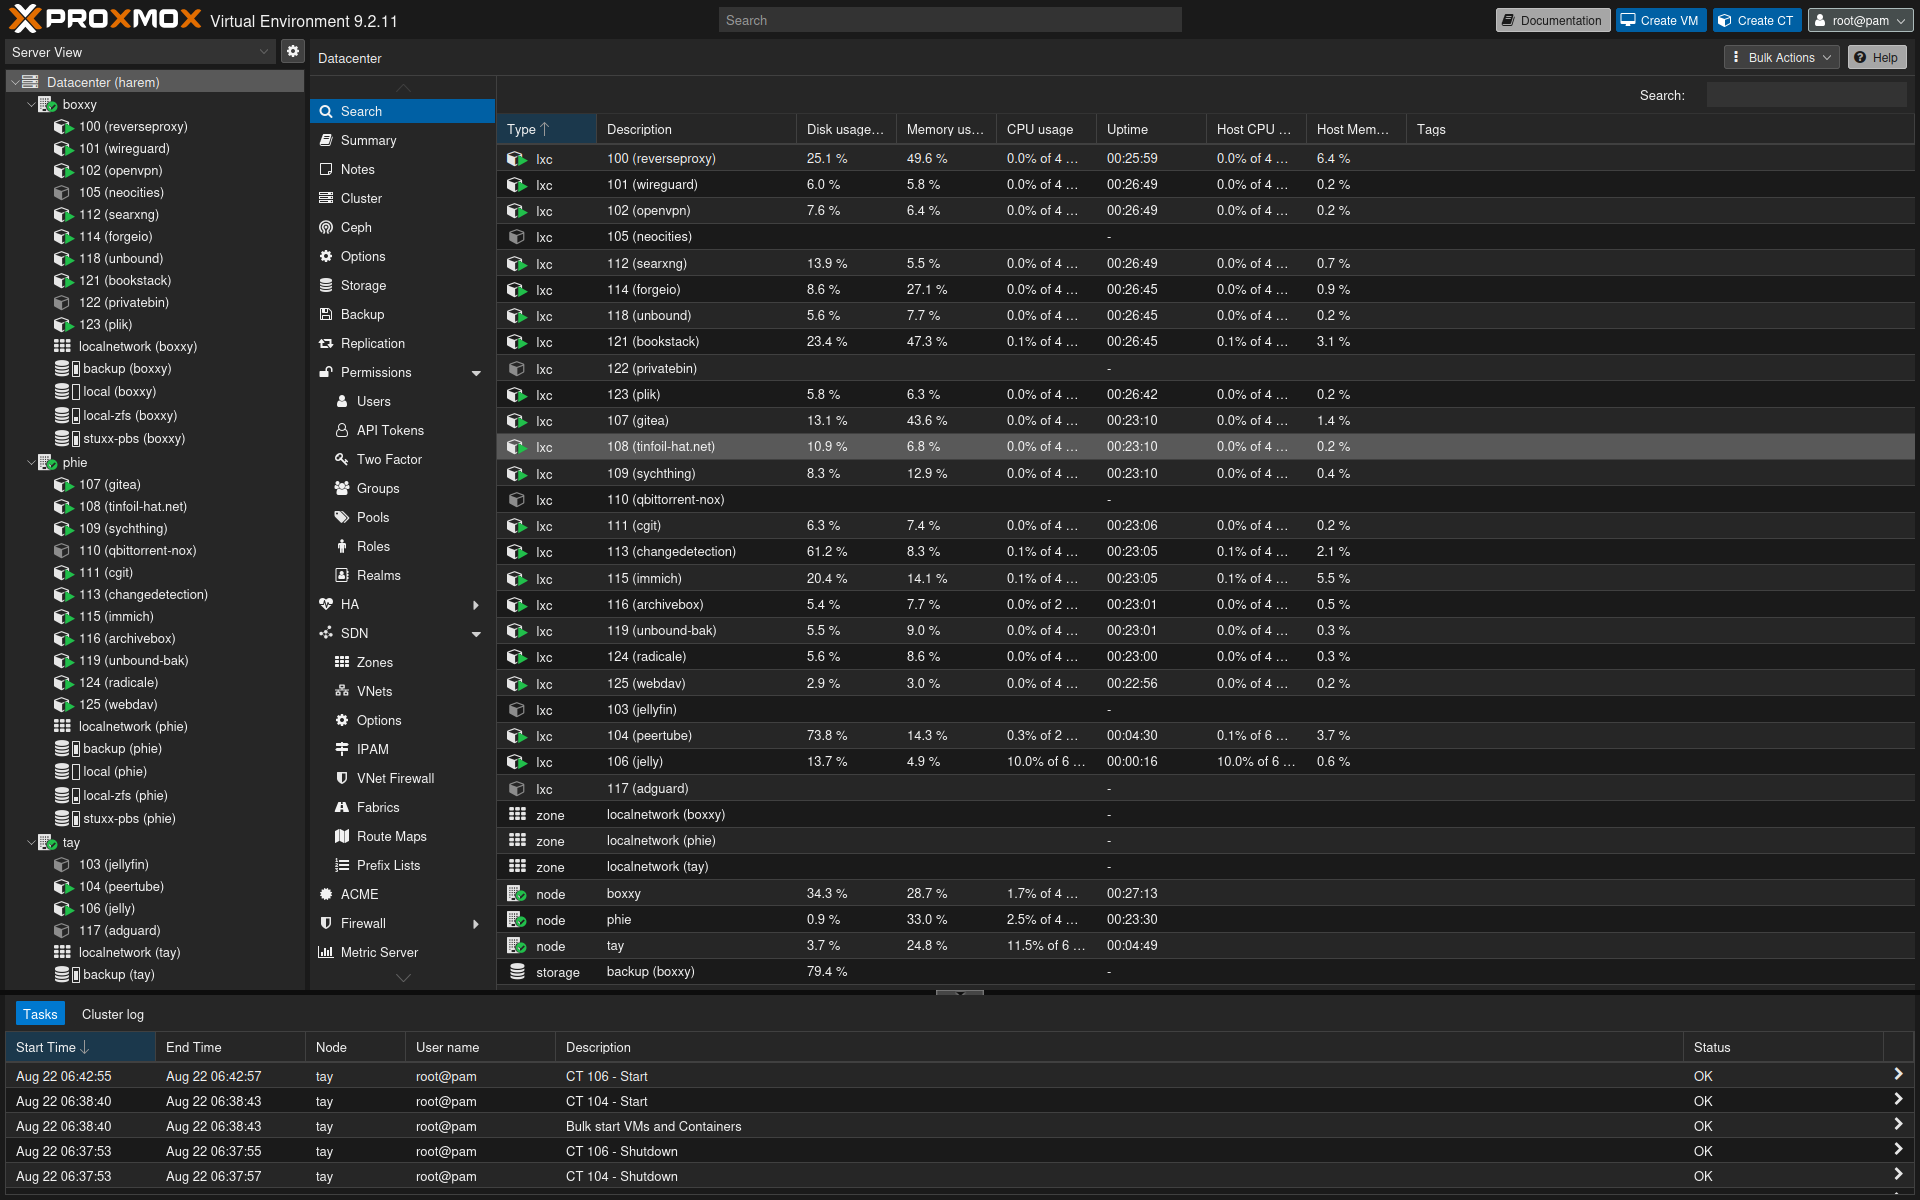This screenshot has height=1200, width=1920.
Task: Open the Notes menu item
Action: coord(403,170)
